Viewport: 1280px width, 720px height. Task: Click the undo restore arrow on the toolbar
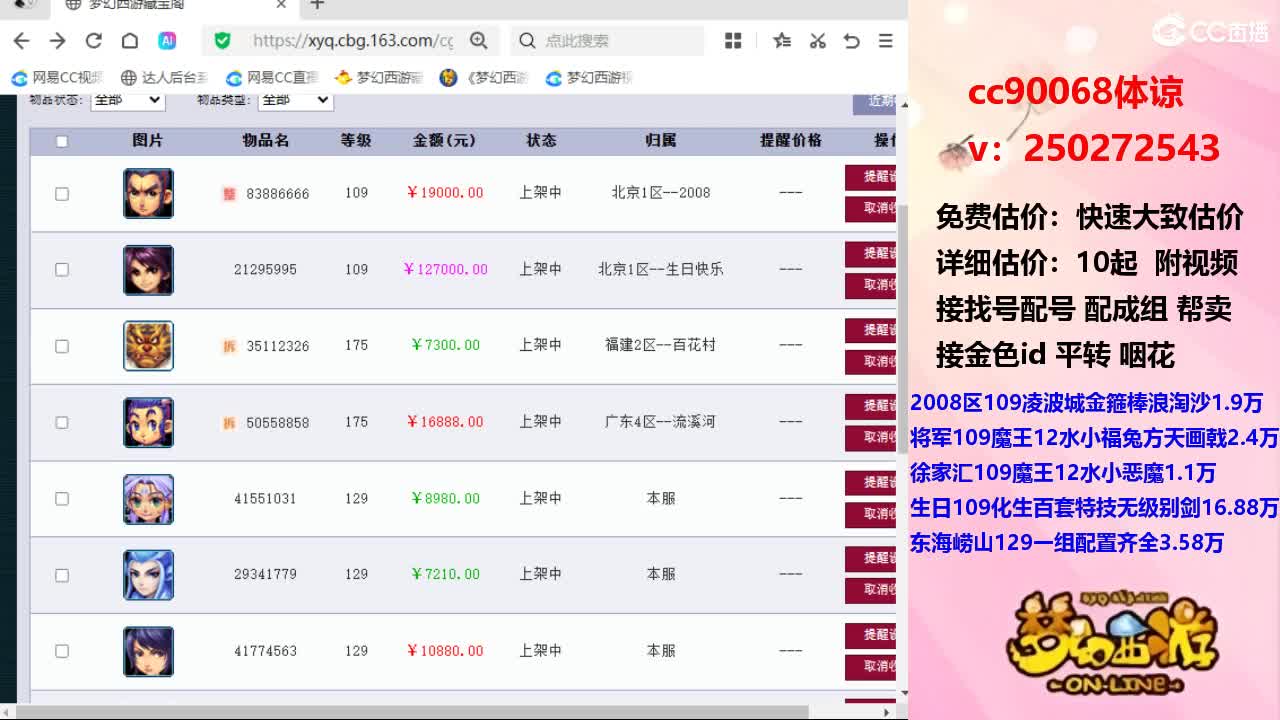pos(851,41)
